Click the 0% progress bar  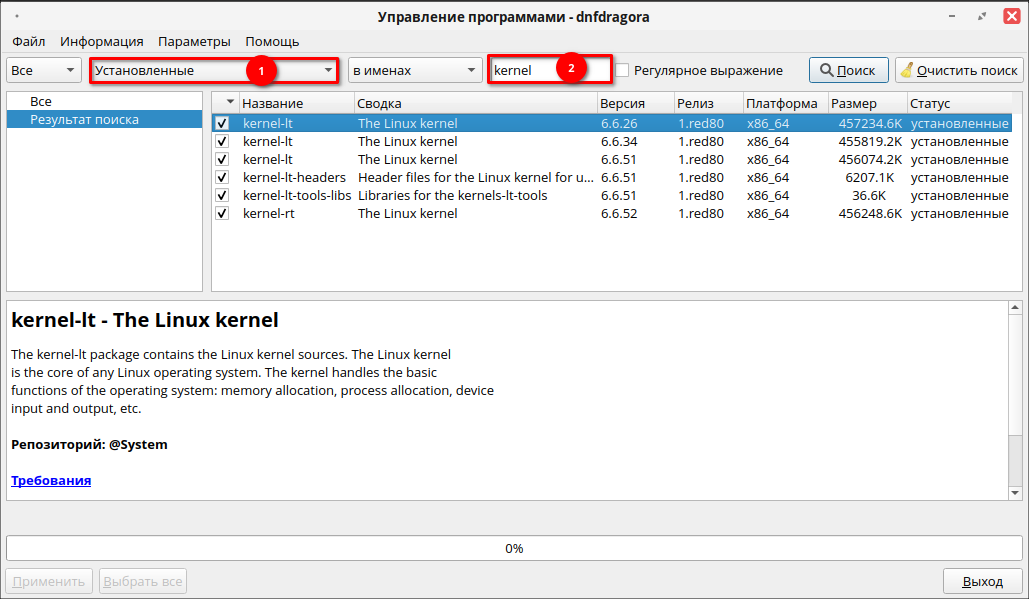tap(514, 548)
